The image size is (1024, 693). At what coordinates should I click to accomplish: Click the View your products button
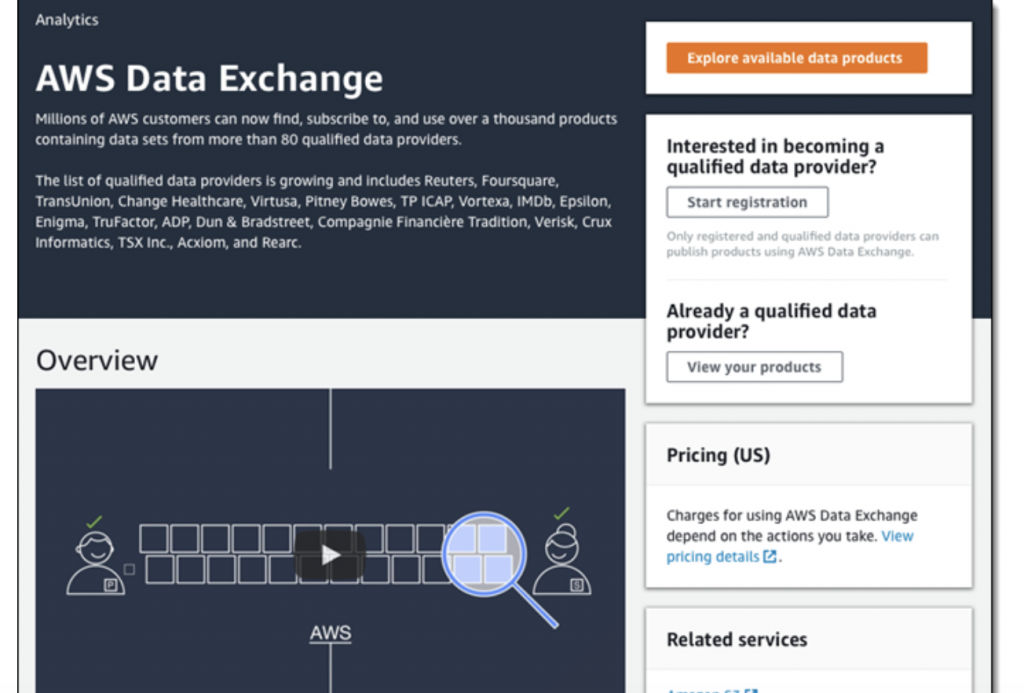pyautogui.click(x=754, y=367)
